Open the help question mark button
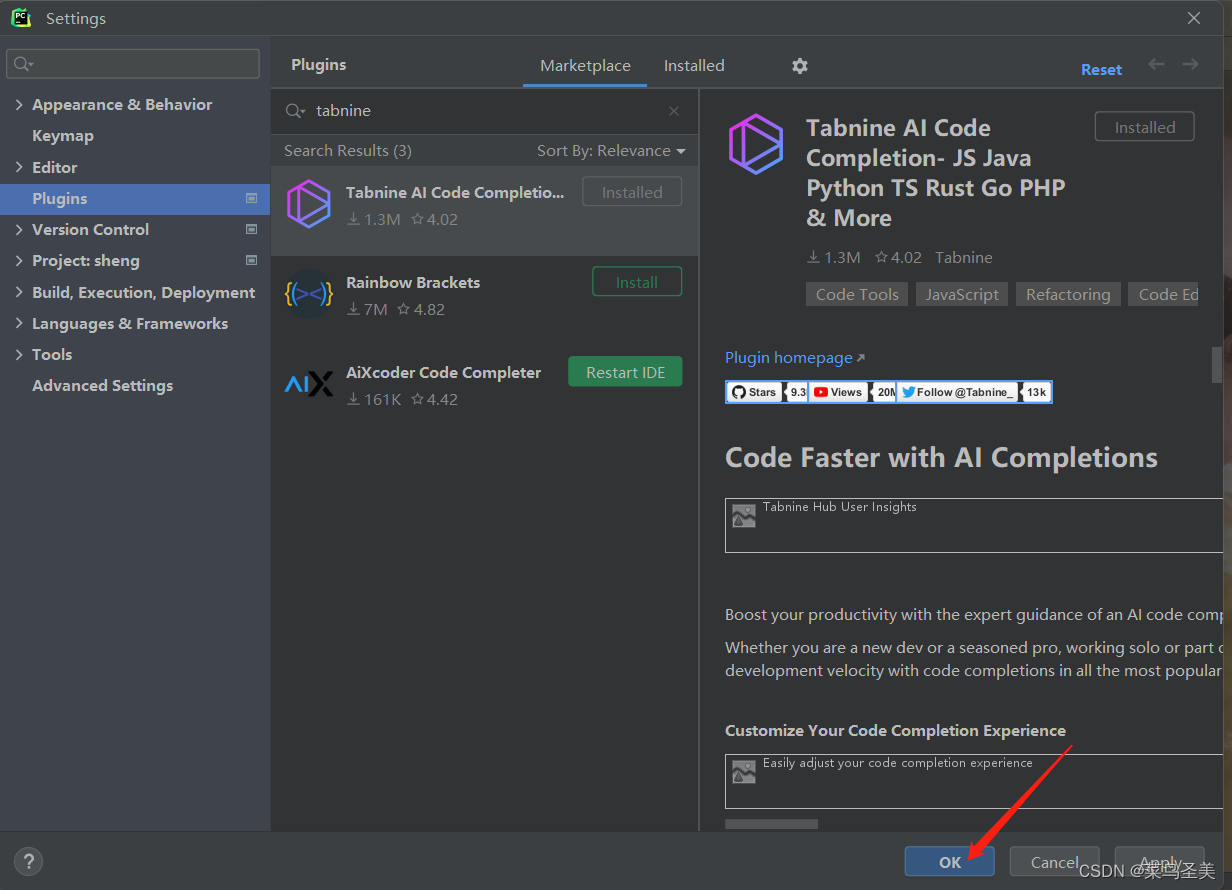 click(28, 861)
